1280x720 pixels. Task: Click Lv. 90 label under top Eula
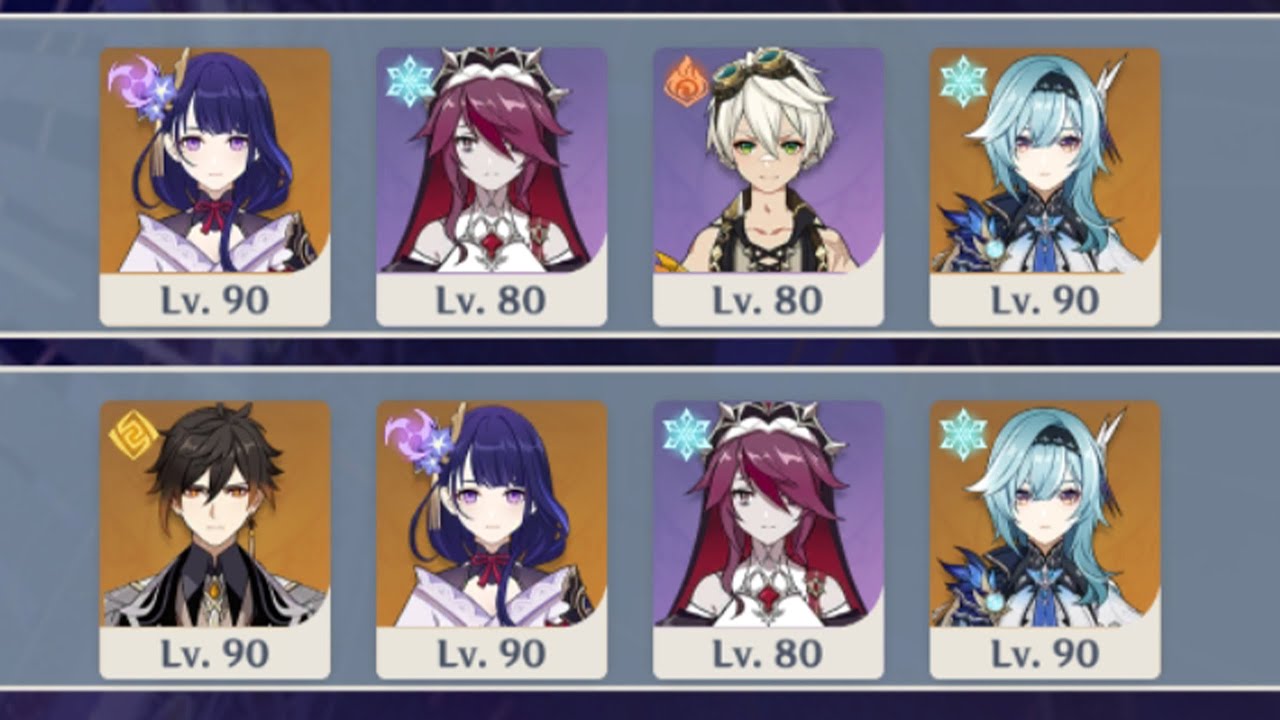coord(1045,300)
